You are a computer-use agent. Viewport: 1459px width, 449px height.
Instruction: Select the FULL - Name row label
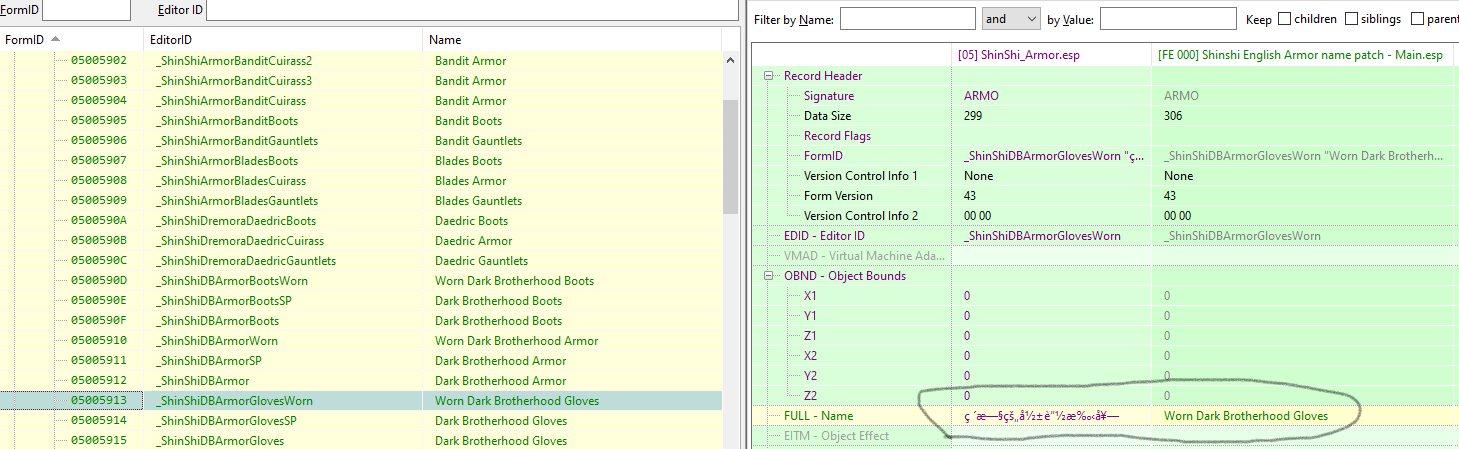[819, 416]
